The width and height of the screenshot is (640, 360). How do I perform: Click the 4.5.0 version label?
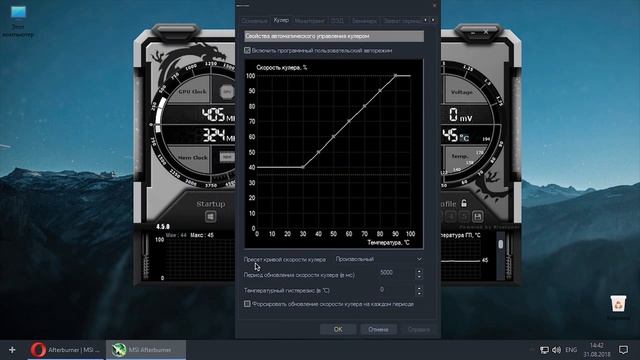163,227
